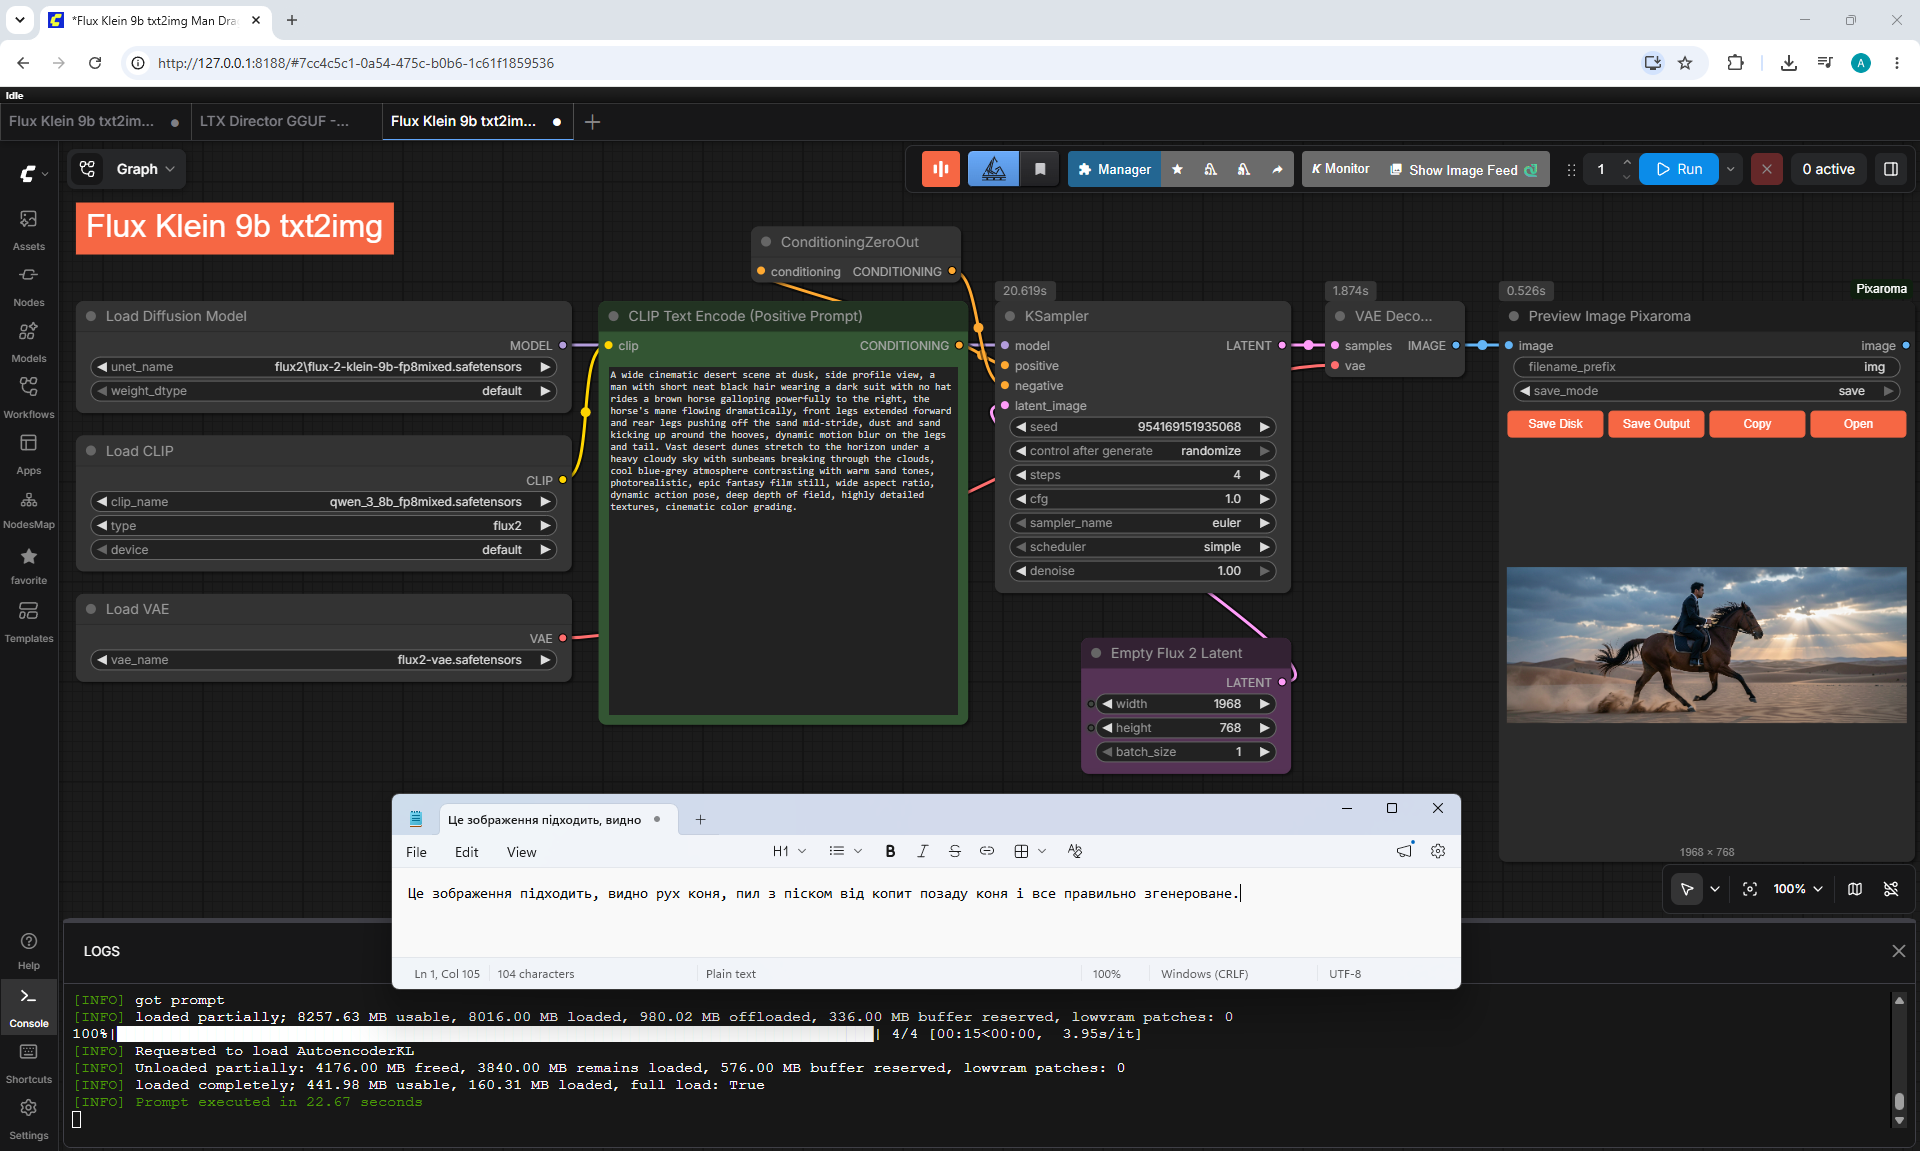Click the star icon beside Manager
This screenshot has width=1920, height=1151.
pyautogui.click(x=1177, y=169)
